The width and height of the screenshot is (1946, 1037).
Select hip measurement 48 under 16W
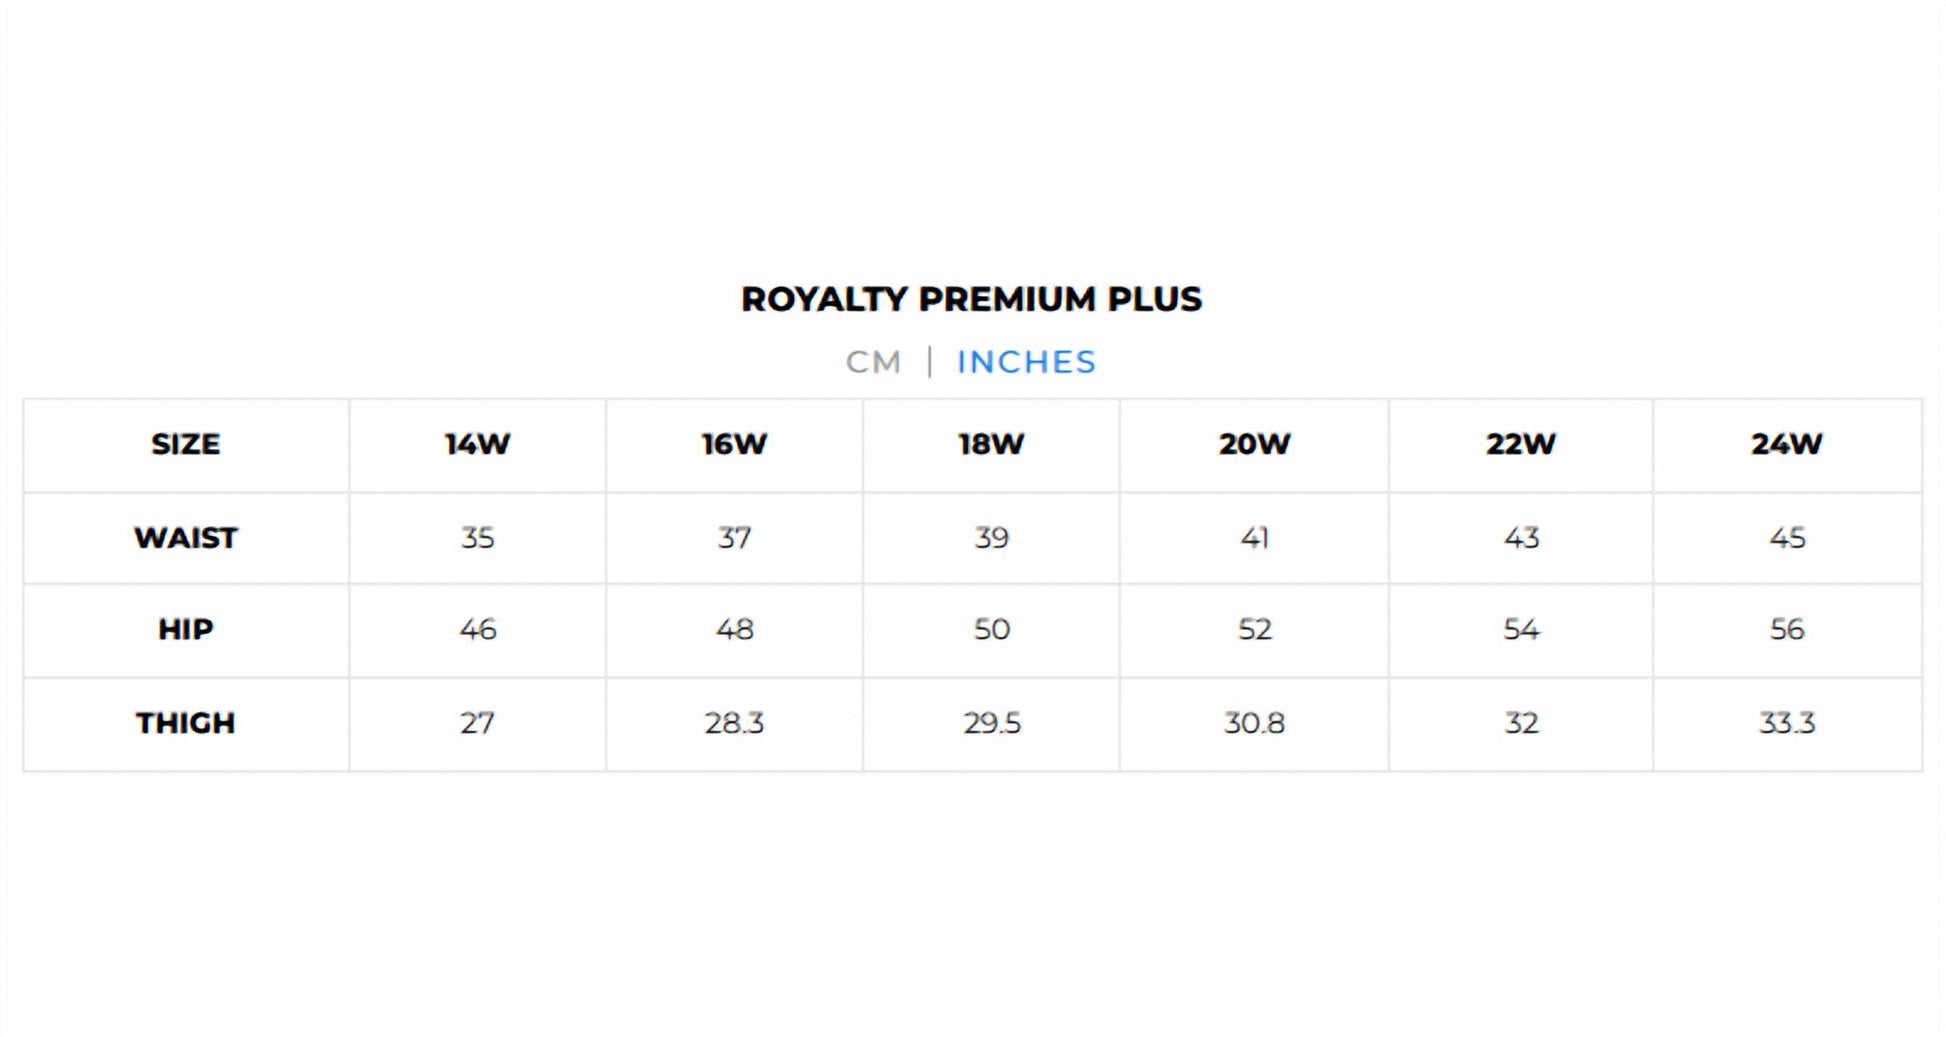tap(734, 630)
